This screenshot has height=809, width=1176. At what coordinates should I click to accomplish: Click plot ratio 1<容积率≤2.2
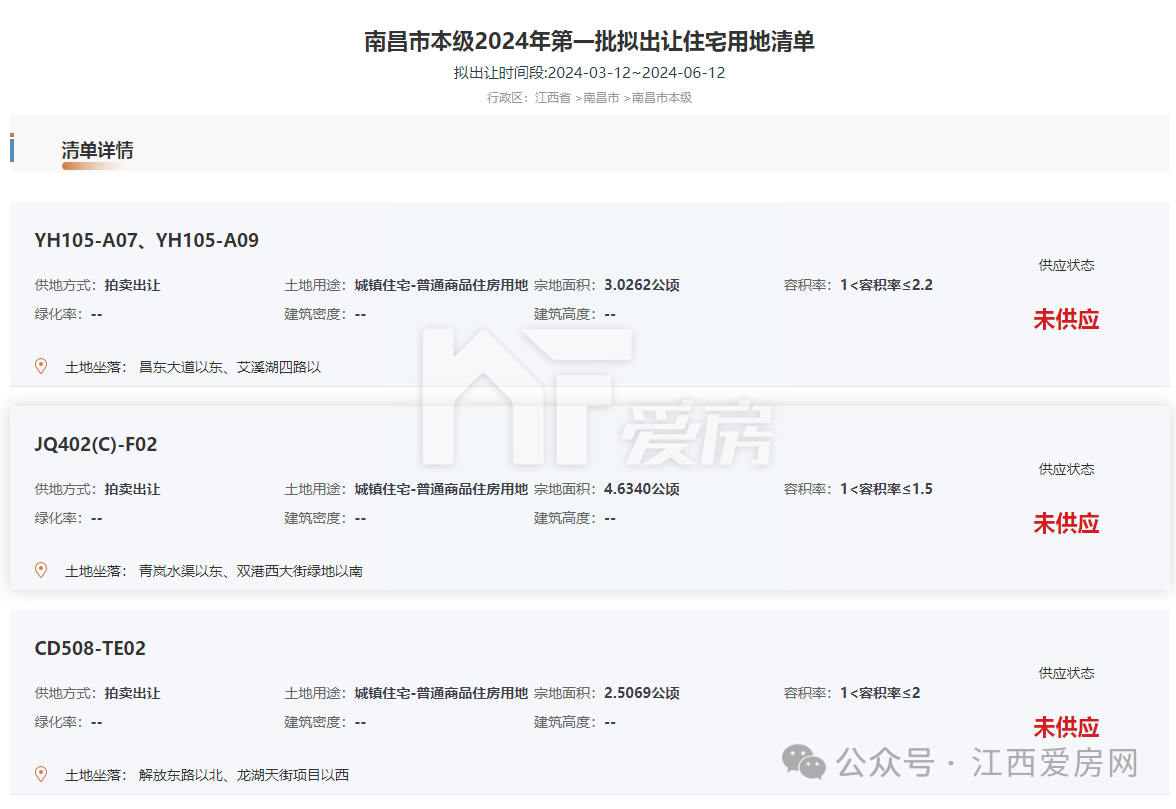[886, 285]
